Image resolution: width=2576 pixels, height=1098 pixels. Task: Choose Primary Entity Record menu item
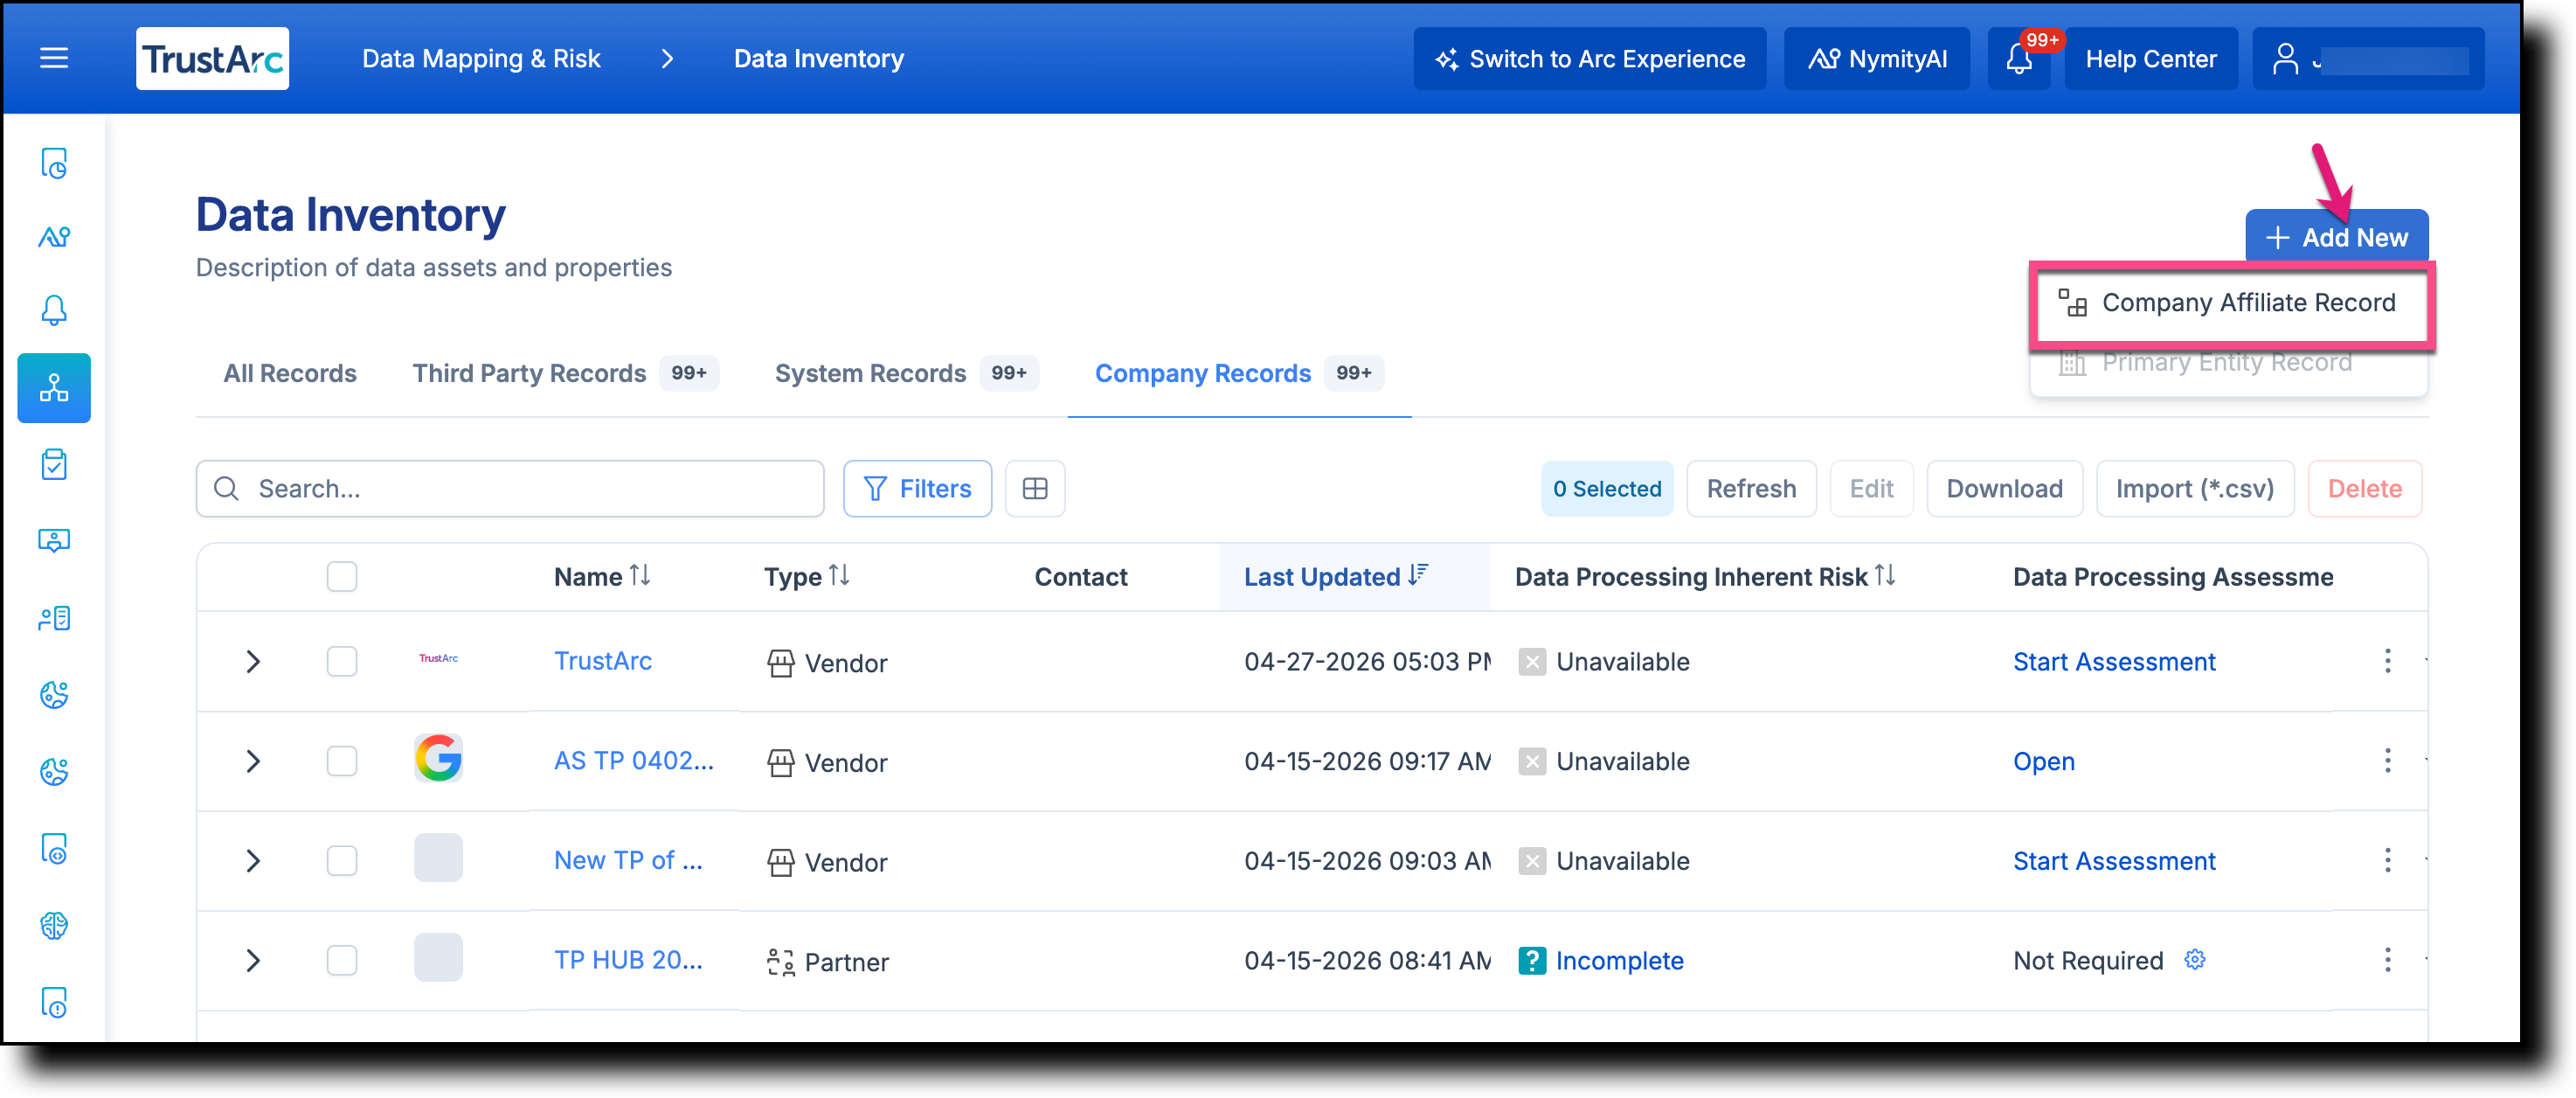pyautogui.click(x=2229, y=363)
